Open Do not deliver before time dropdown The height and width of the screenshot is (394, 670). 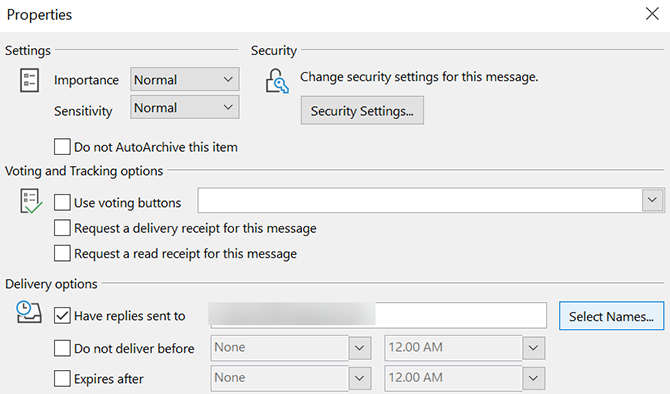533,348
